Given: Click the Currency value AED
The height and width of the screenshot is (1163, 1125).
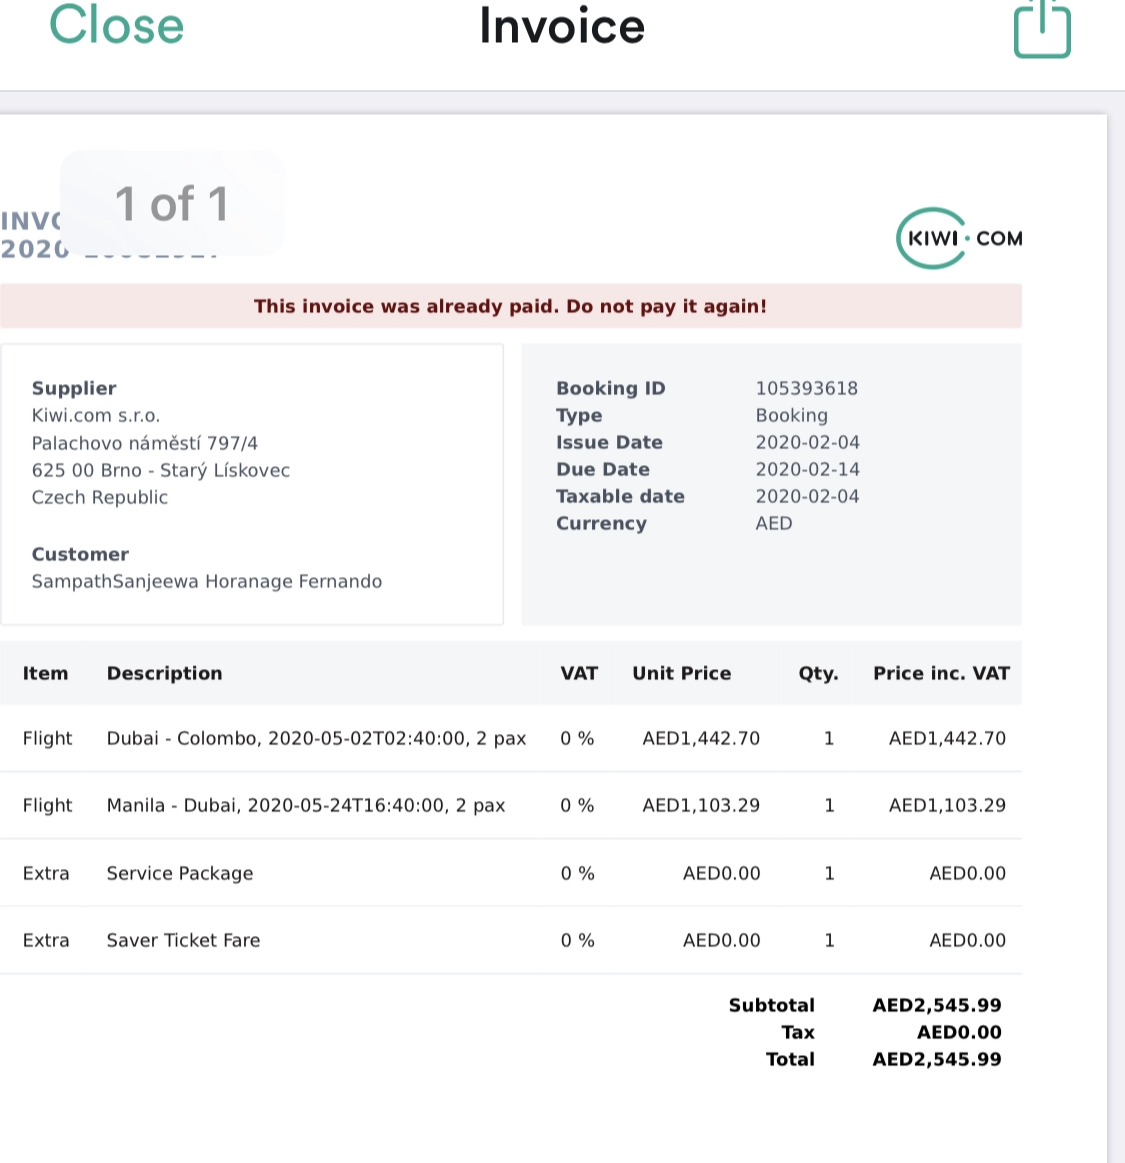Looking at the screenshot, I should pos(774,523).
